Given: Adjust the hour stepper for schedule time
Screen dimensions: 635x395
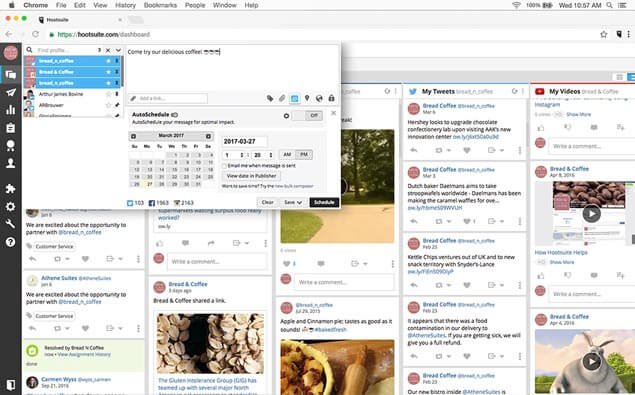Looking at the screenshot, I should click(242, 155).
